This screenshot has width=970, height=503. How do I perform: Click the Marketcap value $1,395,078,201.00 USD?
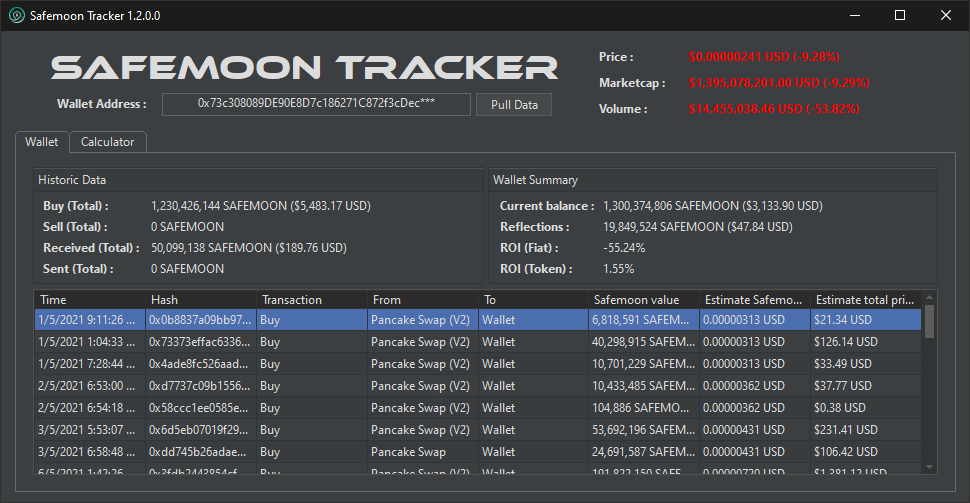(779, 83)
